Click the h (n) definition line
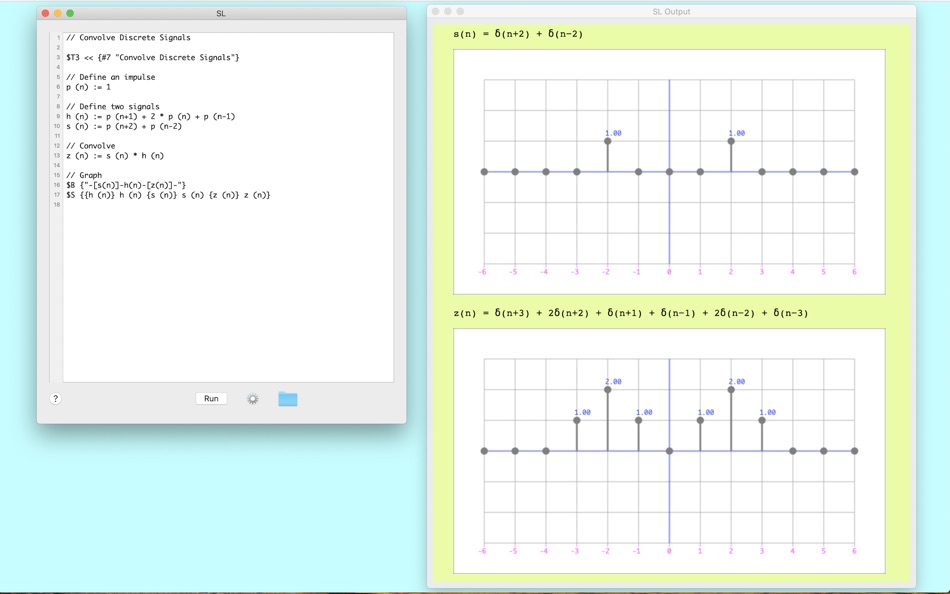 pos(150,116)
